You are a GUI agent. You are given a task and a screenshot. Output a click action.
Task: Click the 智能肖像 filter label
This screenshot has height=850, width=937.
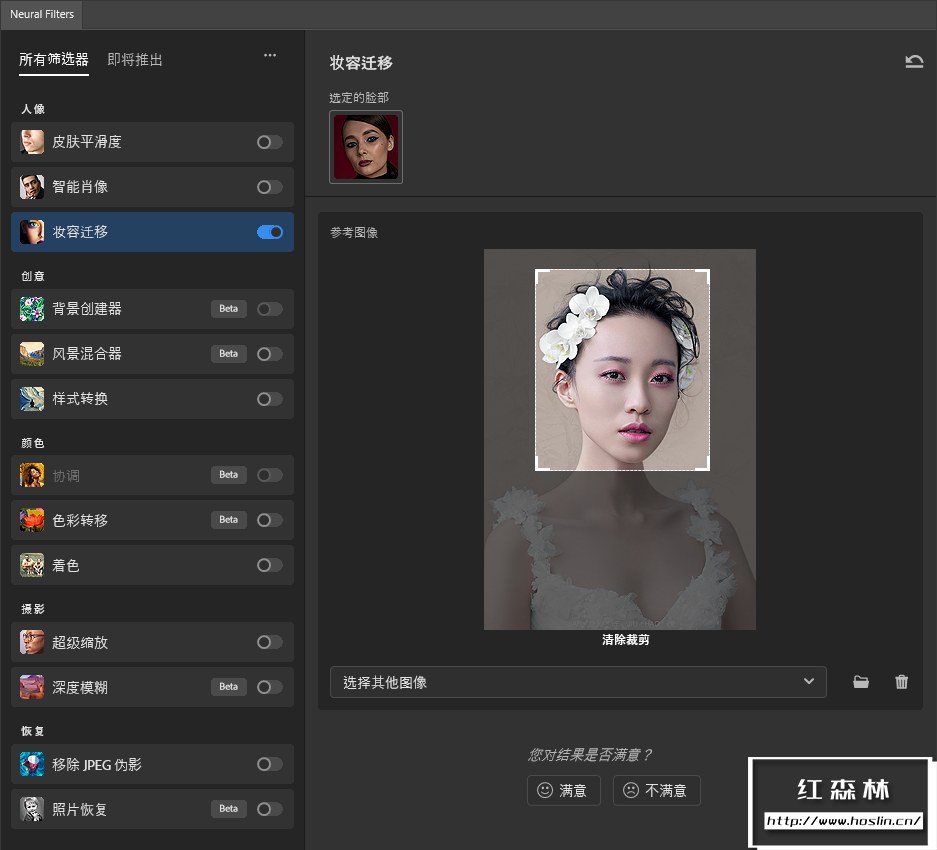[x=80, y=187]
